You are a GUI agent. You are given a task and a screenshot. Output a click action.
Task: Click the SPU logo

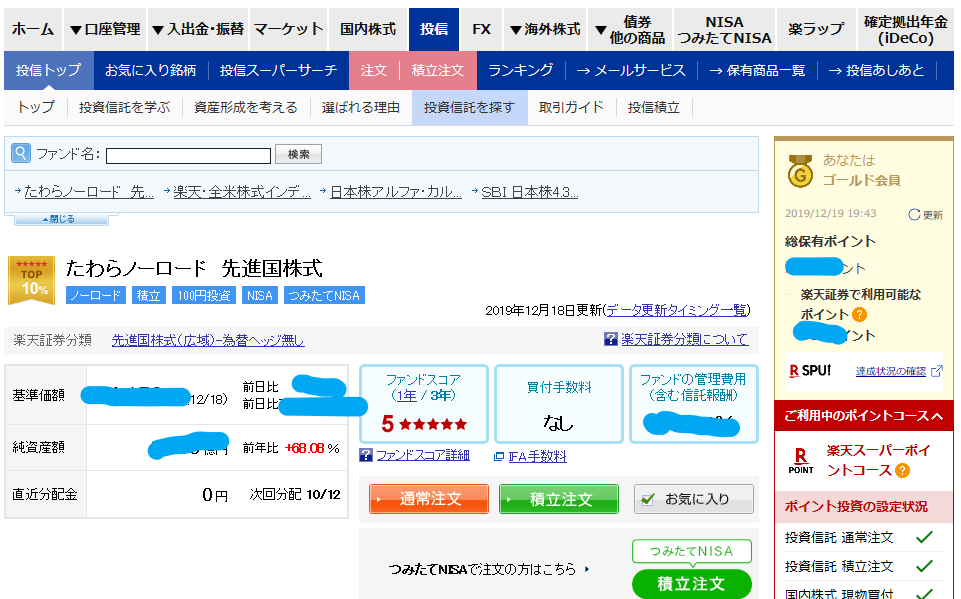810,371
